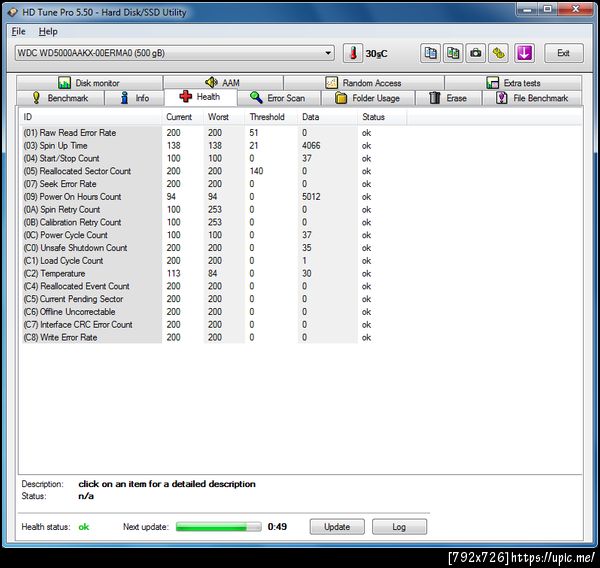
Task: Select the (07) Seek Error Rate row
Action: [x=214, y=184]
